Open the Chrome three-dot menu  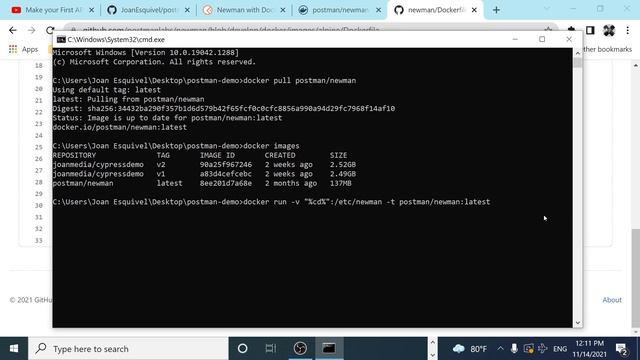tap(627, 30)
